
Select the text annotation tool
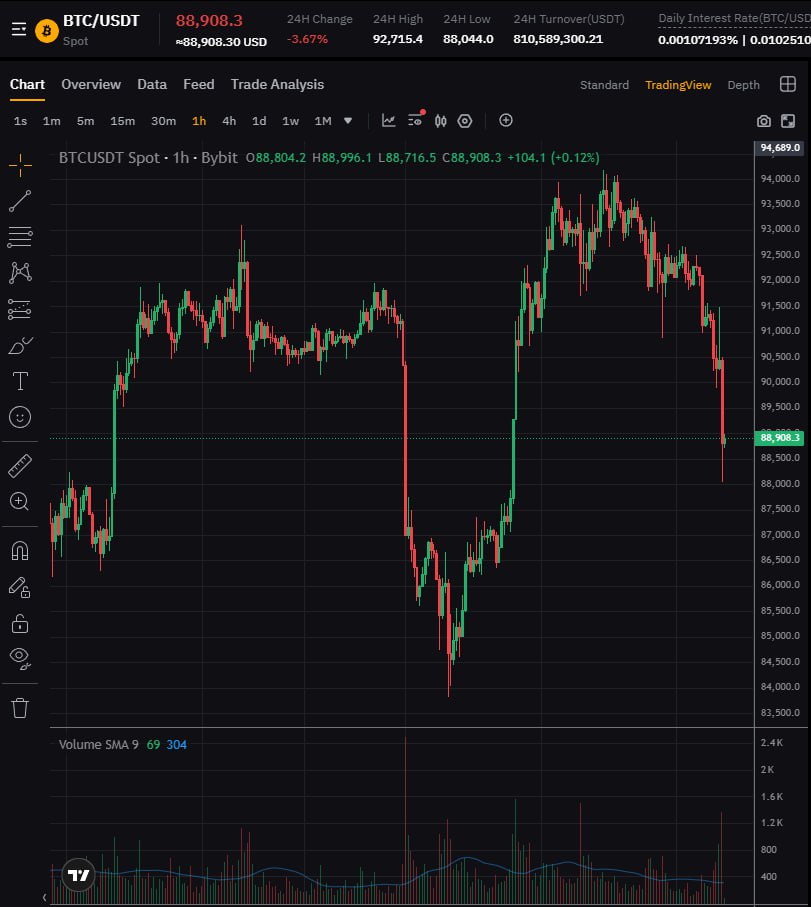click(20, 381)
